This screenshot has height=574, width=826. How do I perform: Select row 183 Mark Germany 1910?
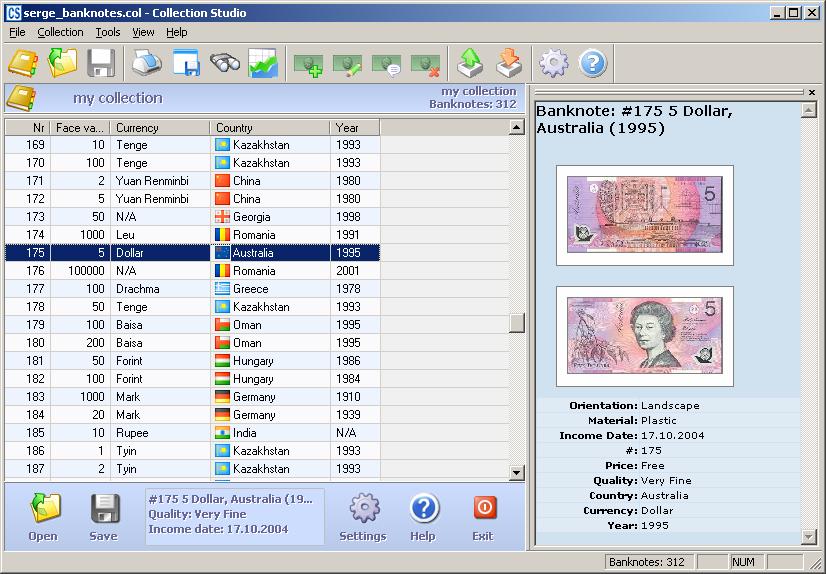192,397
